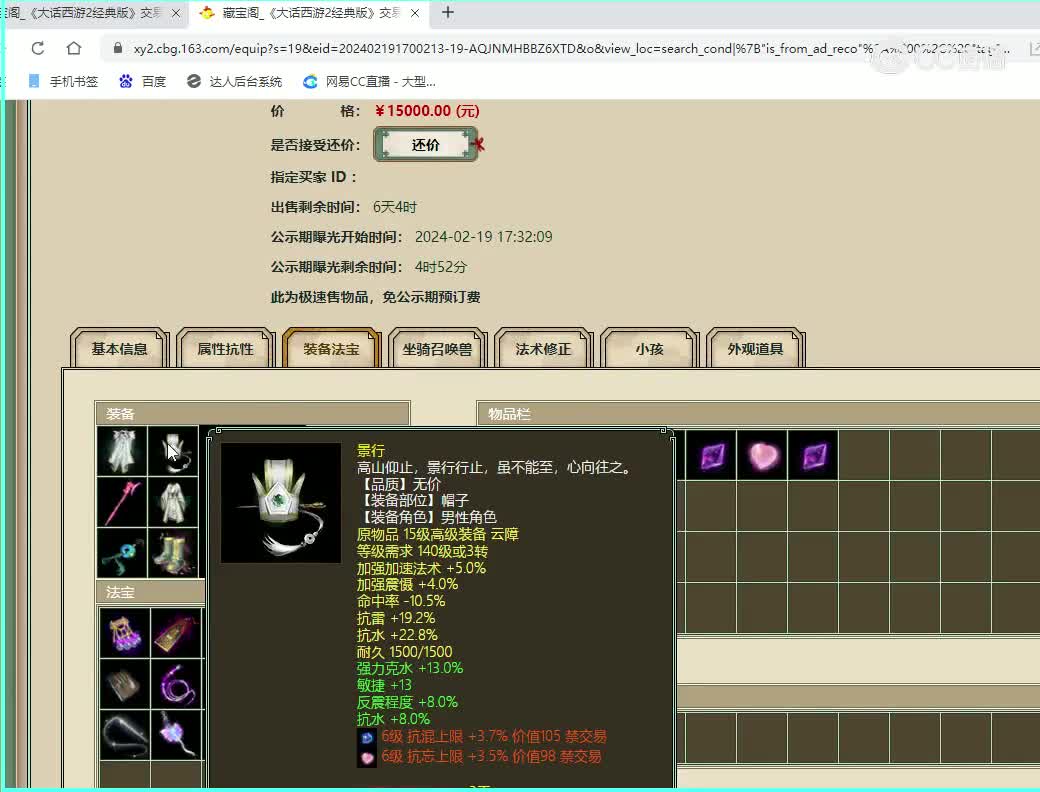This screenshot has height=792, width=1040.
Task: Click remaining sale time 6天4时
Action: point(395,207)
